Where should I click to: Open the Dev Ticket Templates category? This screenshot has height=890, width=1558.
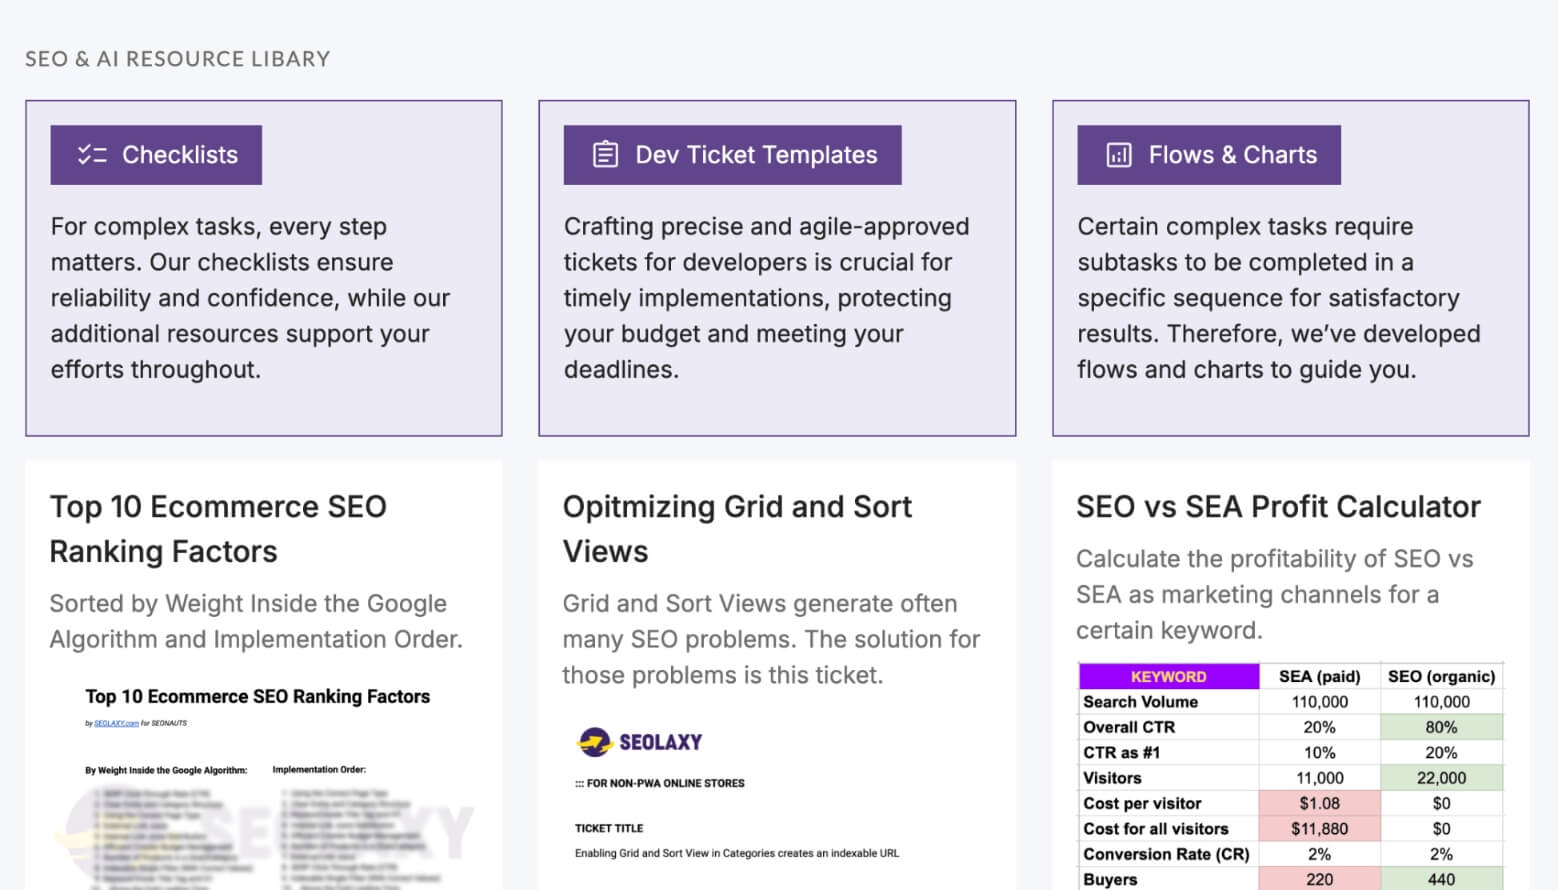(732, 155)
